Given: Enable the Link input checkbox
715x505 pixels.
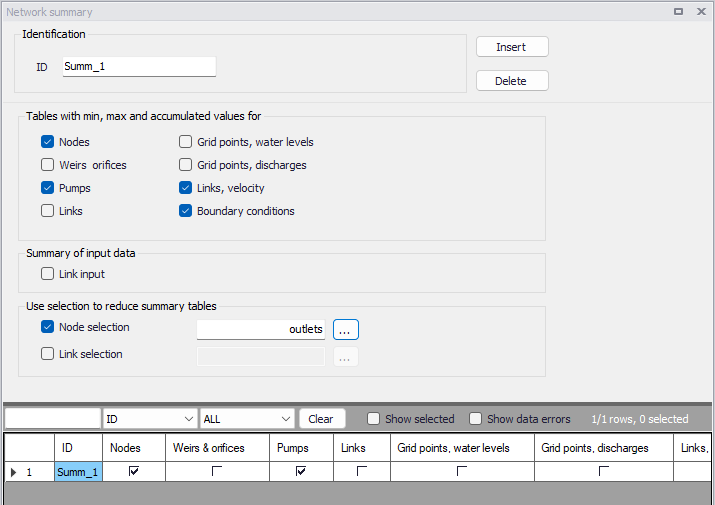Looking at the screenshot, I should pos(47,274).
